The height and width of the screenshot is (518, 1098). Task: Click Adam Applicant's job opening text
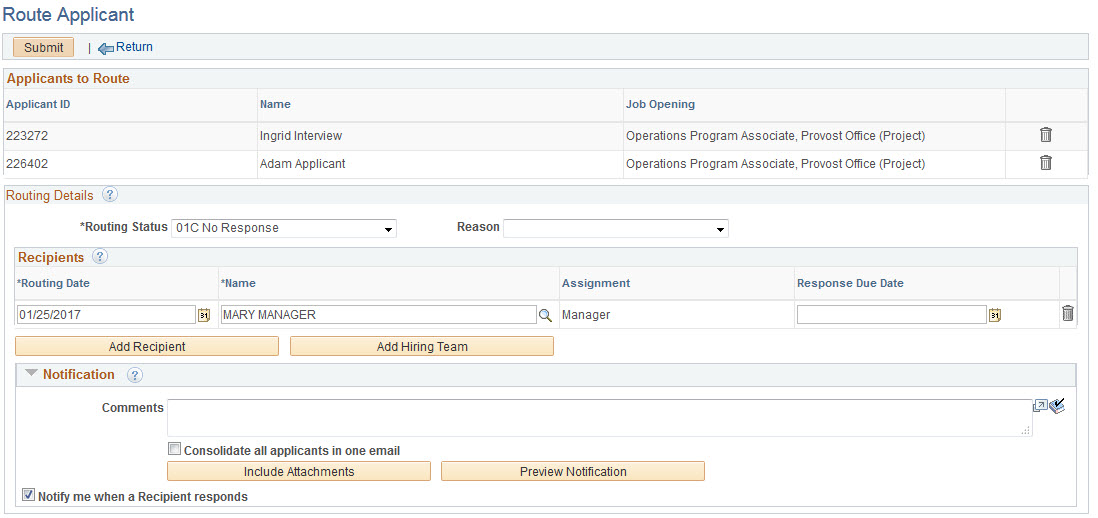tap(775, 164)
